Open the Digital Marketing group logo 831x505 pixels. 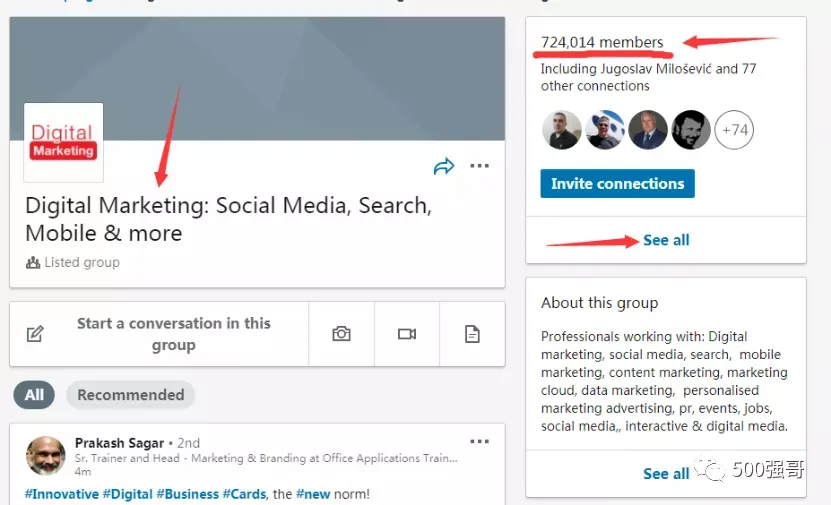64,143
